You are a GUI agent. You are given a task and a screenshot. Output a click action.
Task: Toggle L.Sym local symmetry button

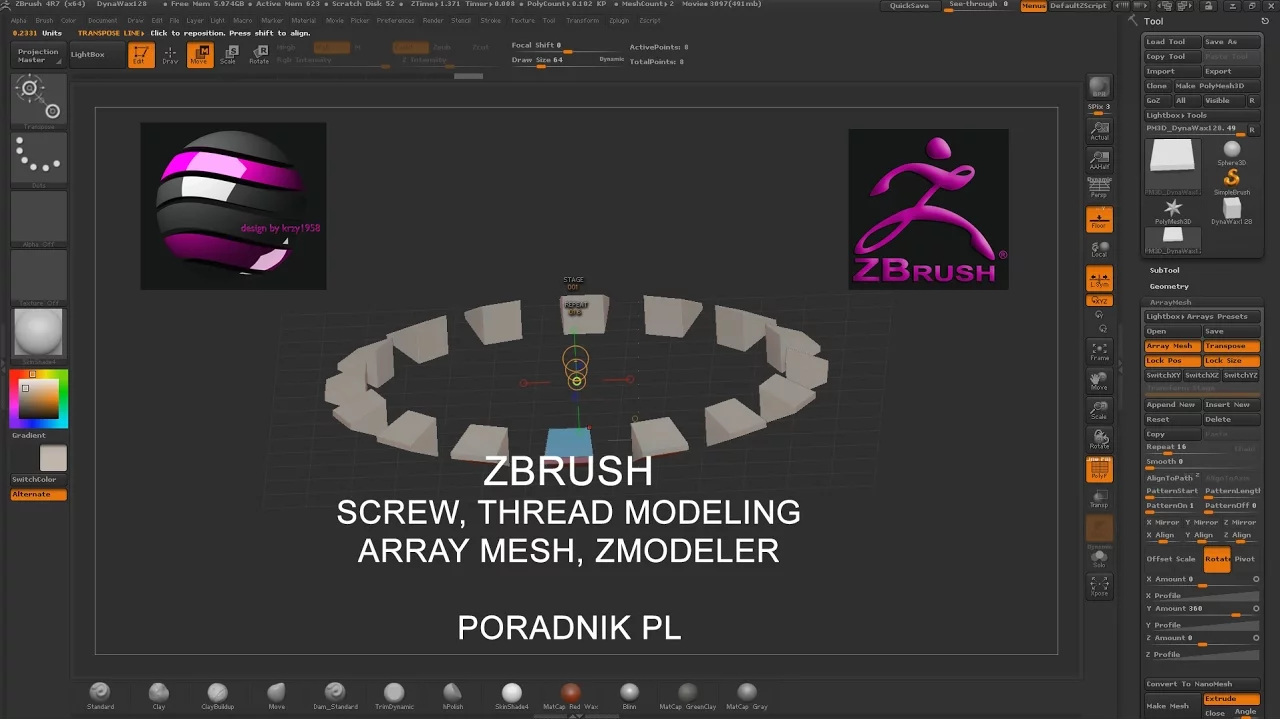[x=1099, y=279]
